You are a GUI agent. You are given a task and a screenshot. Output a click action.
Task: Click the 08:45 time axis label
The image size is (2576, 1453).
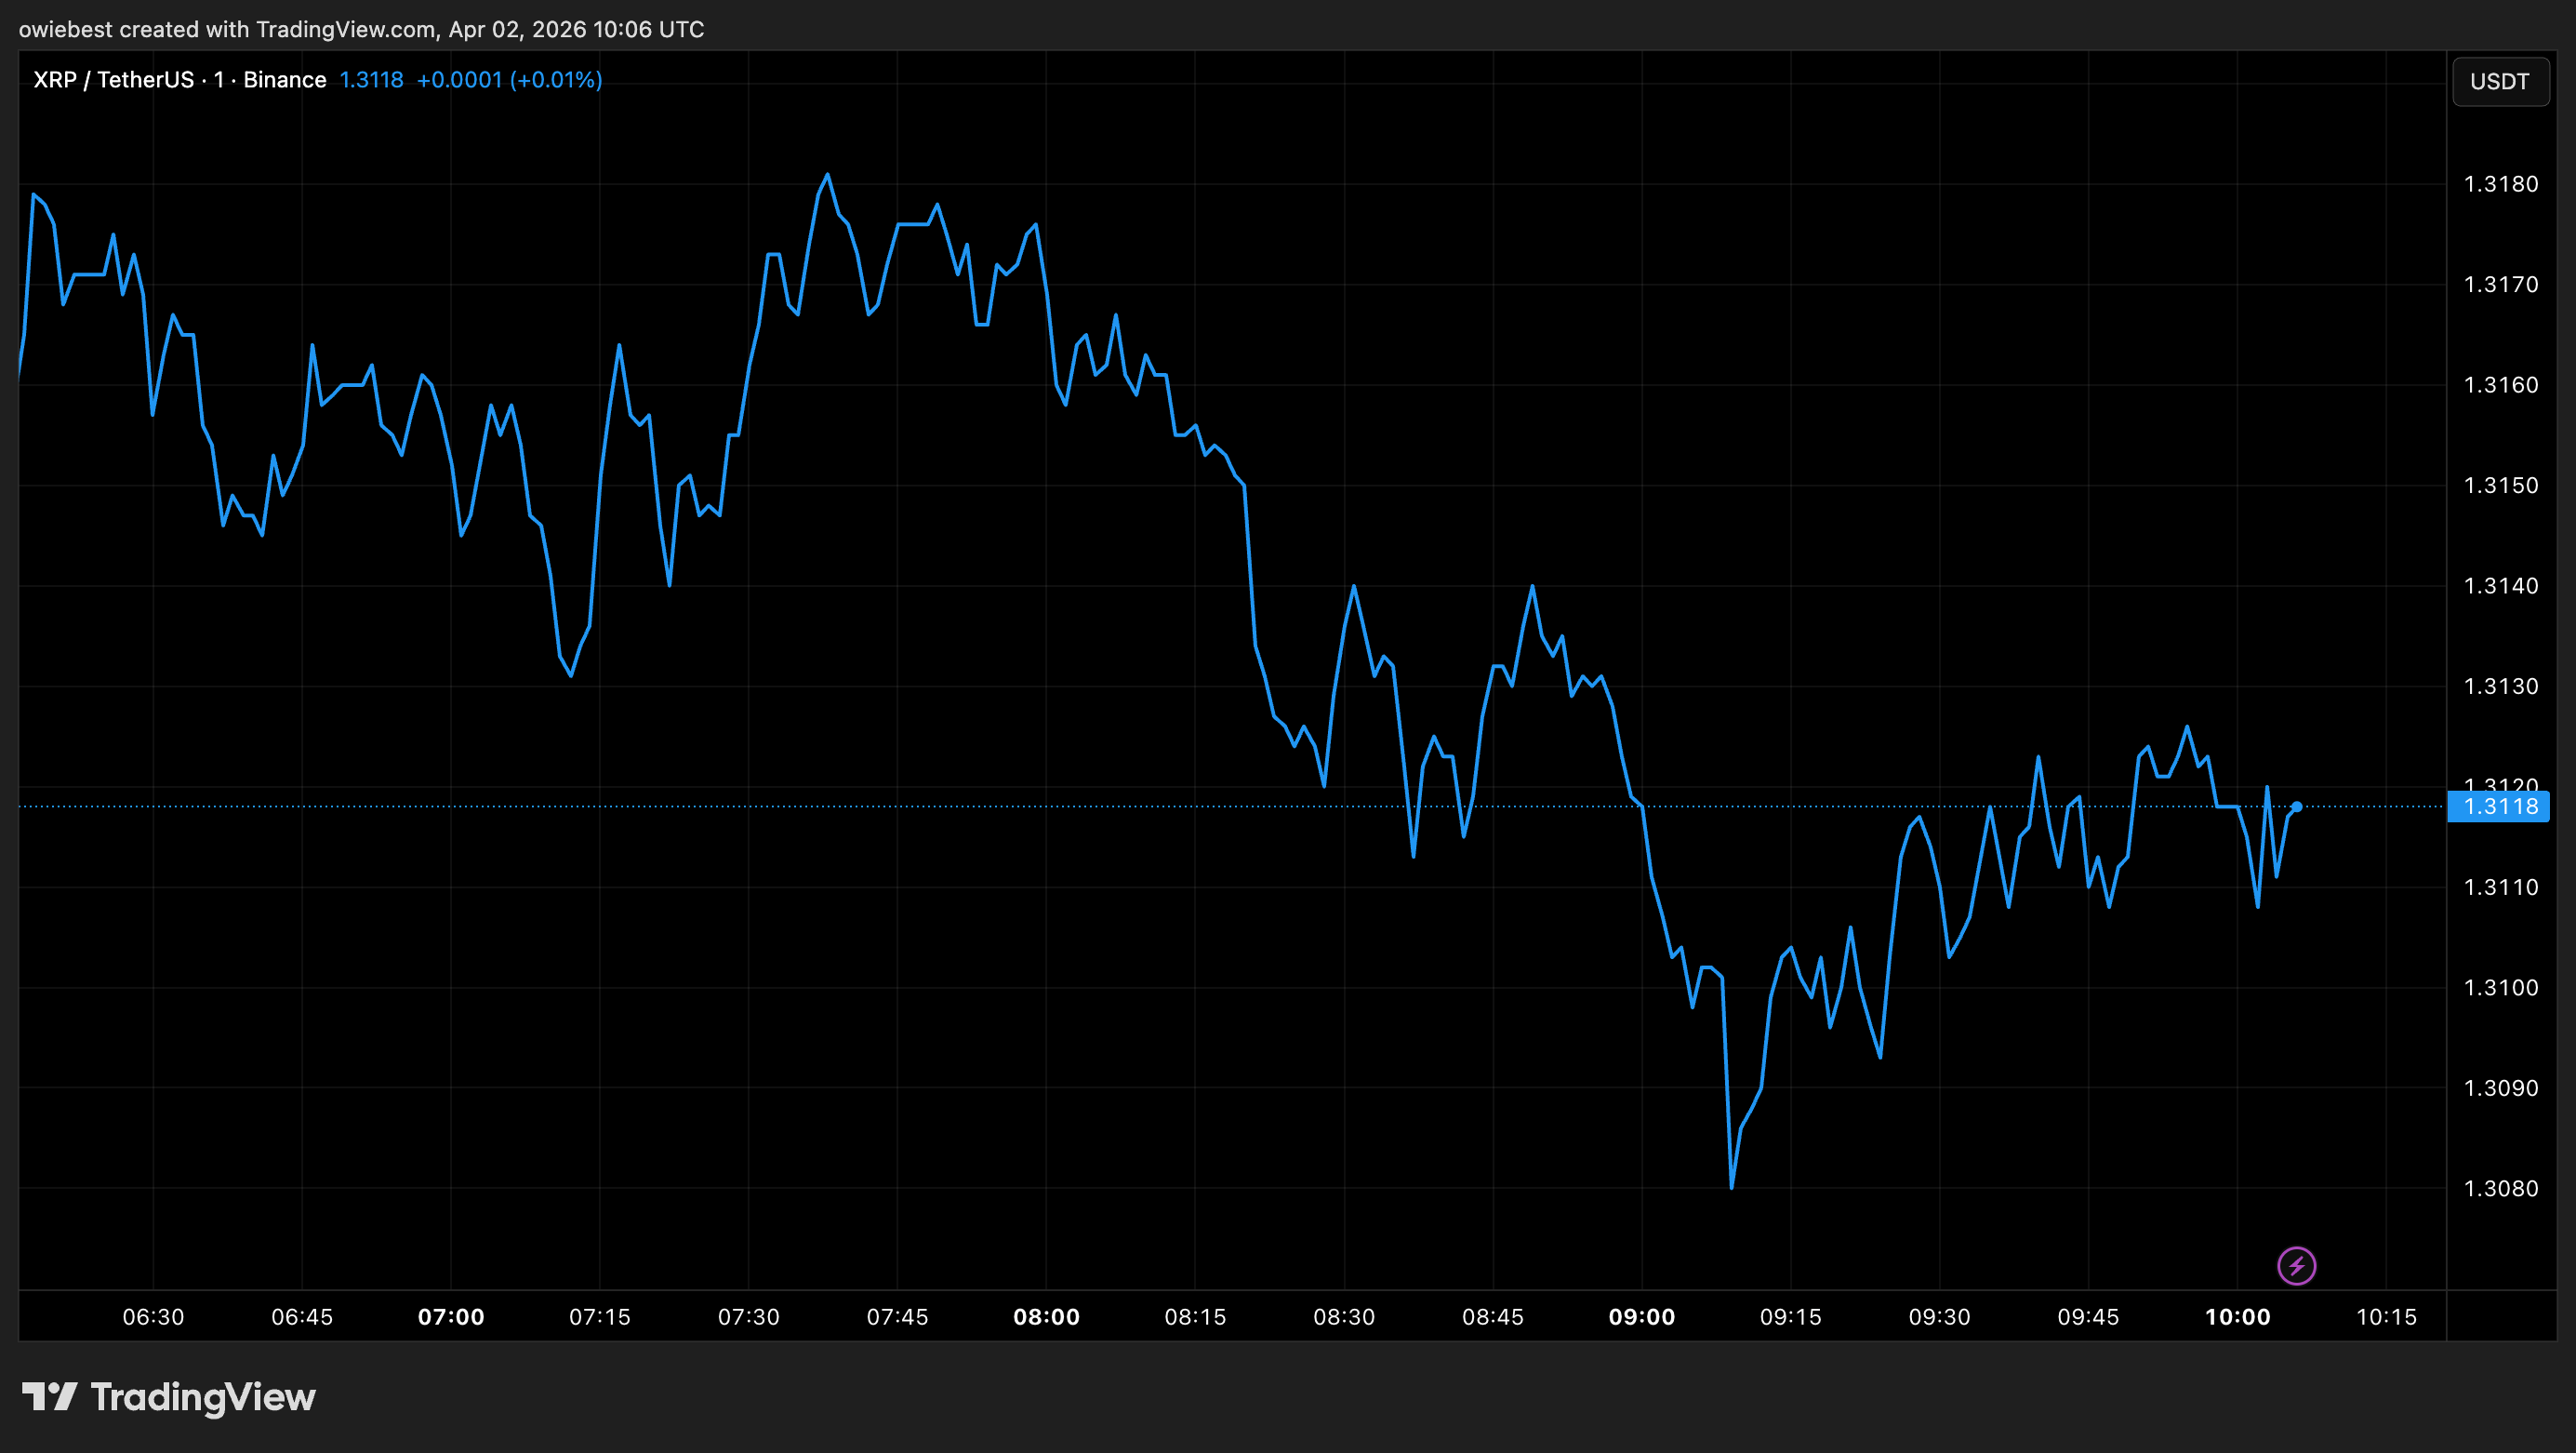[x=1492, y=1316]
